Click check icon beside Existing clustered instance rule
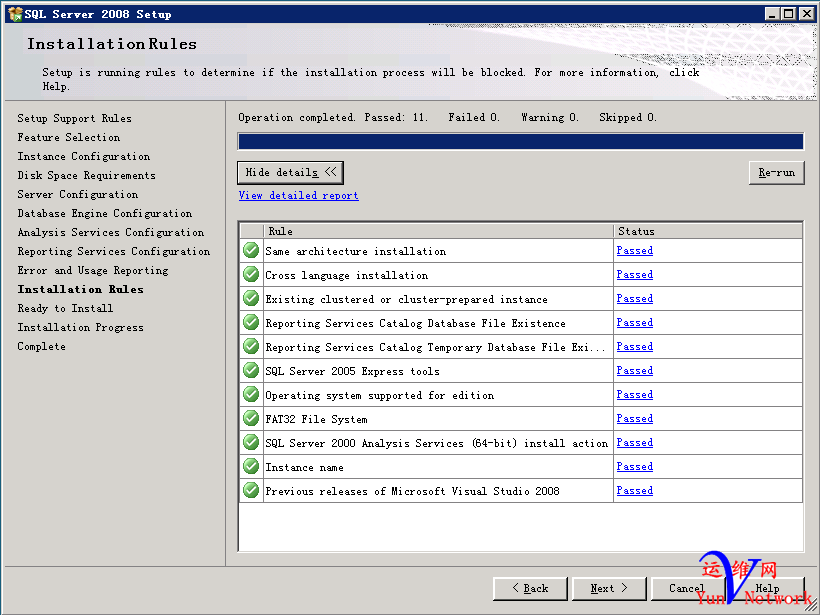 pos(251,299)
